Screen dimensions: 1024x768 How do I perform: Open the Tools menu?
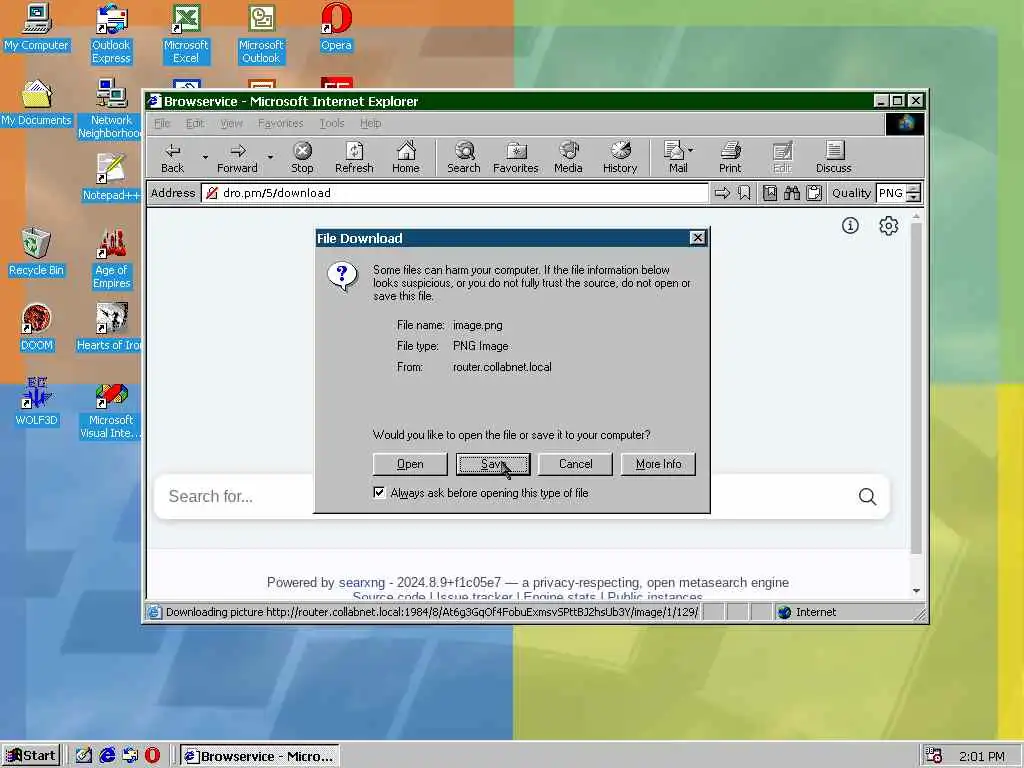pyautogui.click(x=332, y=123)
